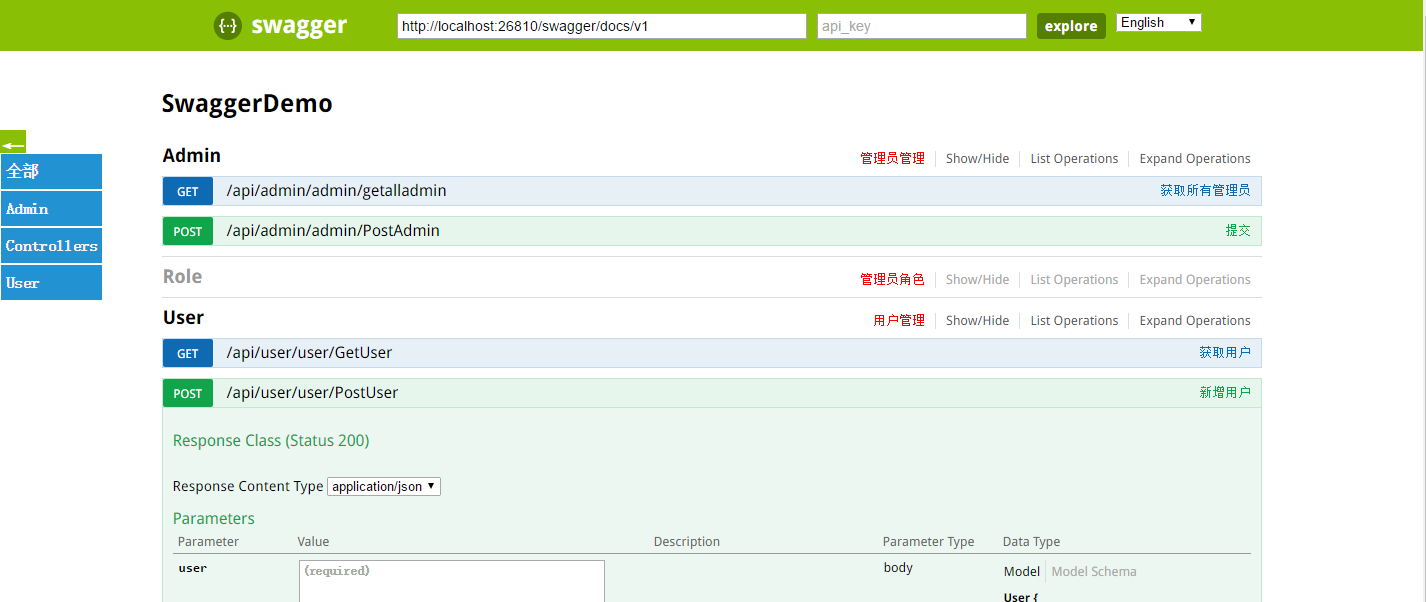
Task: Select the User sidebar tab
Action: 51,282
